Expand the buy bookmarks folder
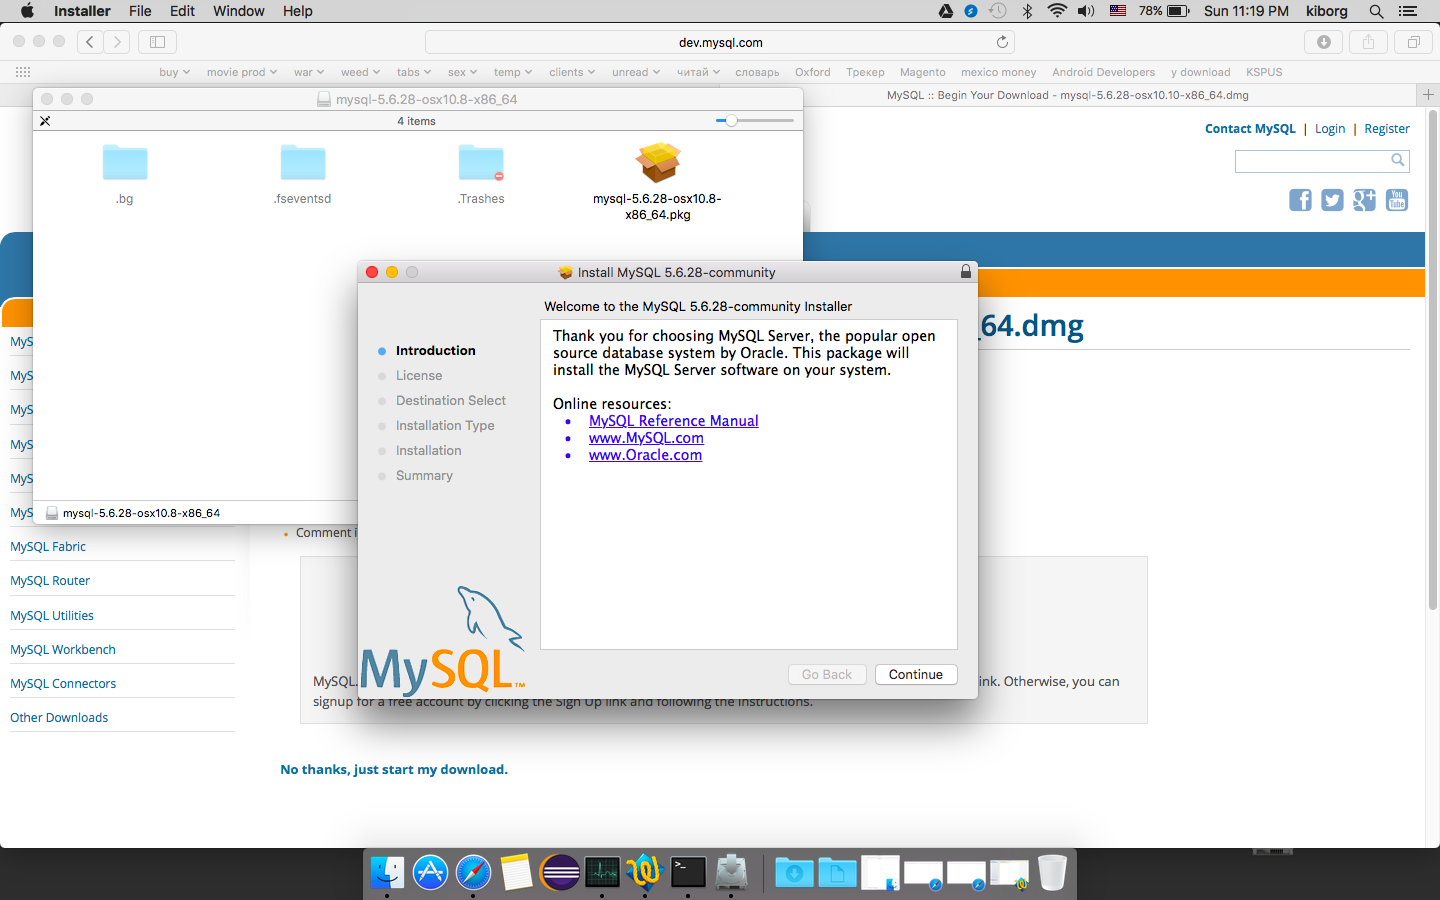The width and height of the screenshot is (1440, 900). (174, 72)
